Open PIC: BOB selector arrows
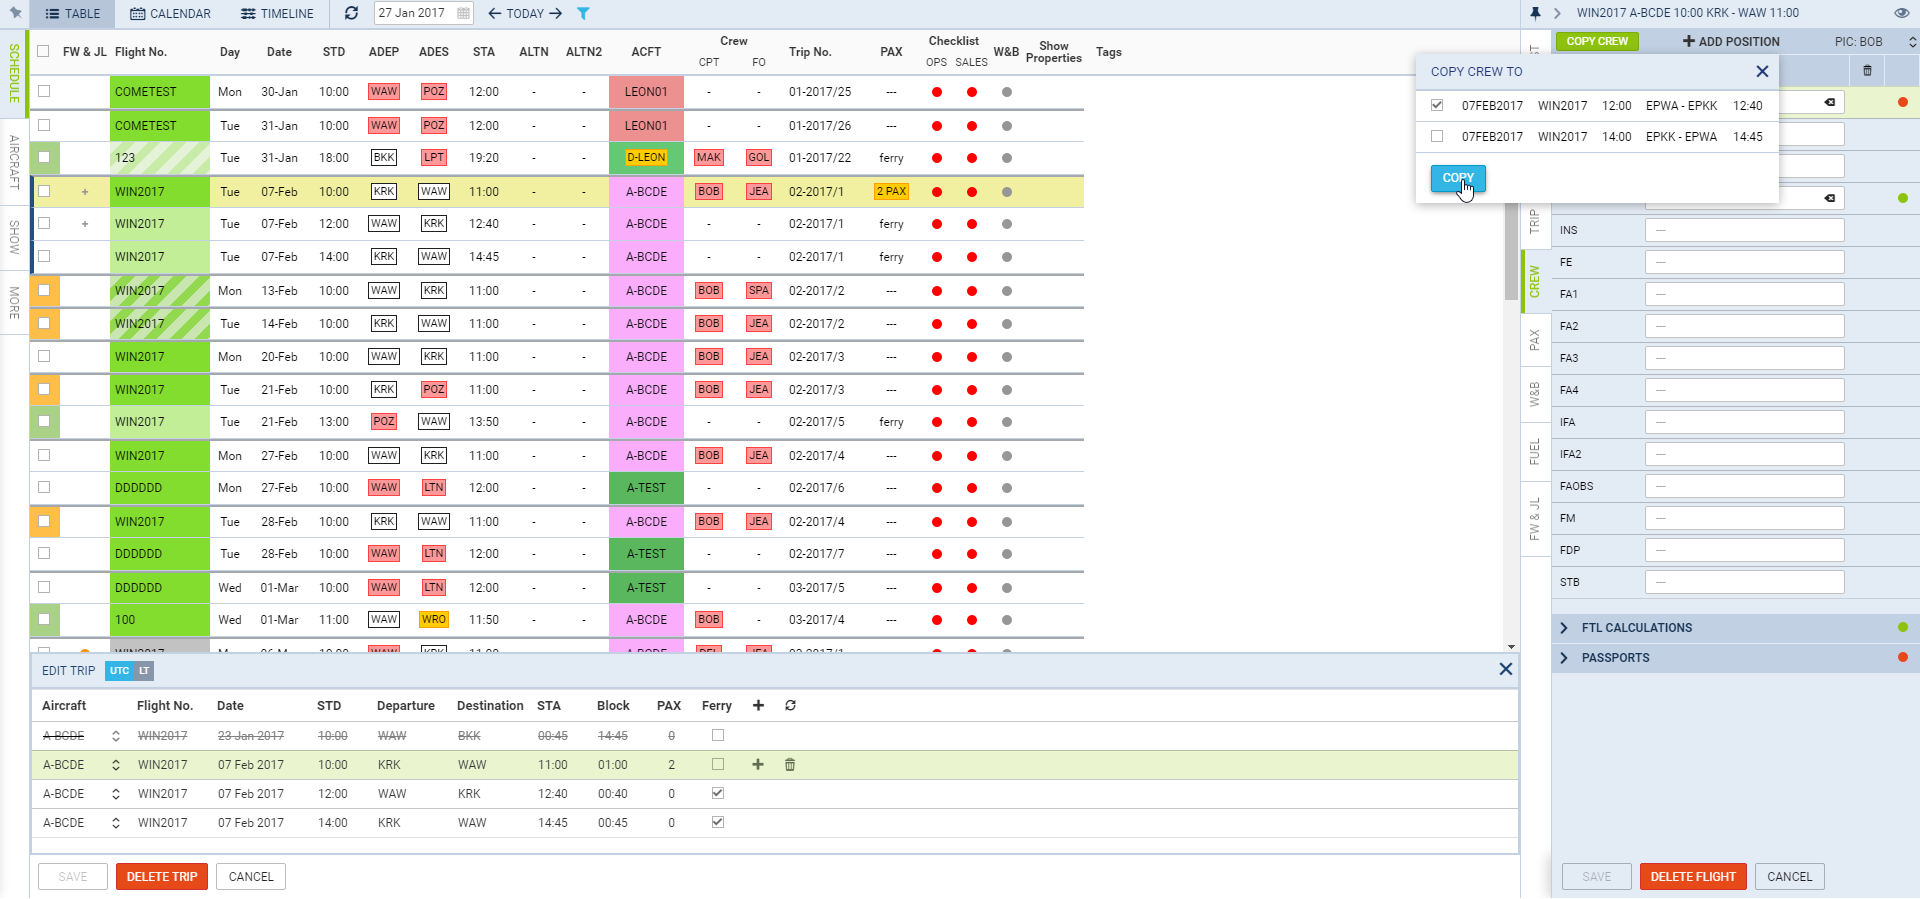 coord(1912,42)
